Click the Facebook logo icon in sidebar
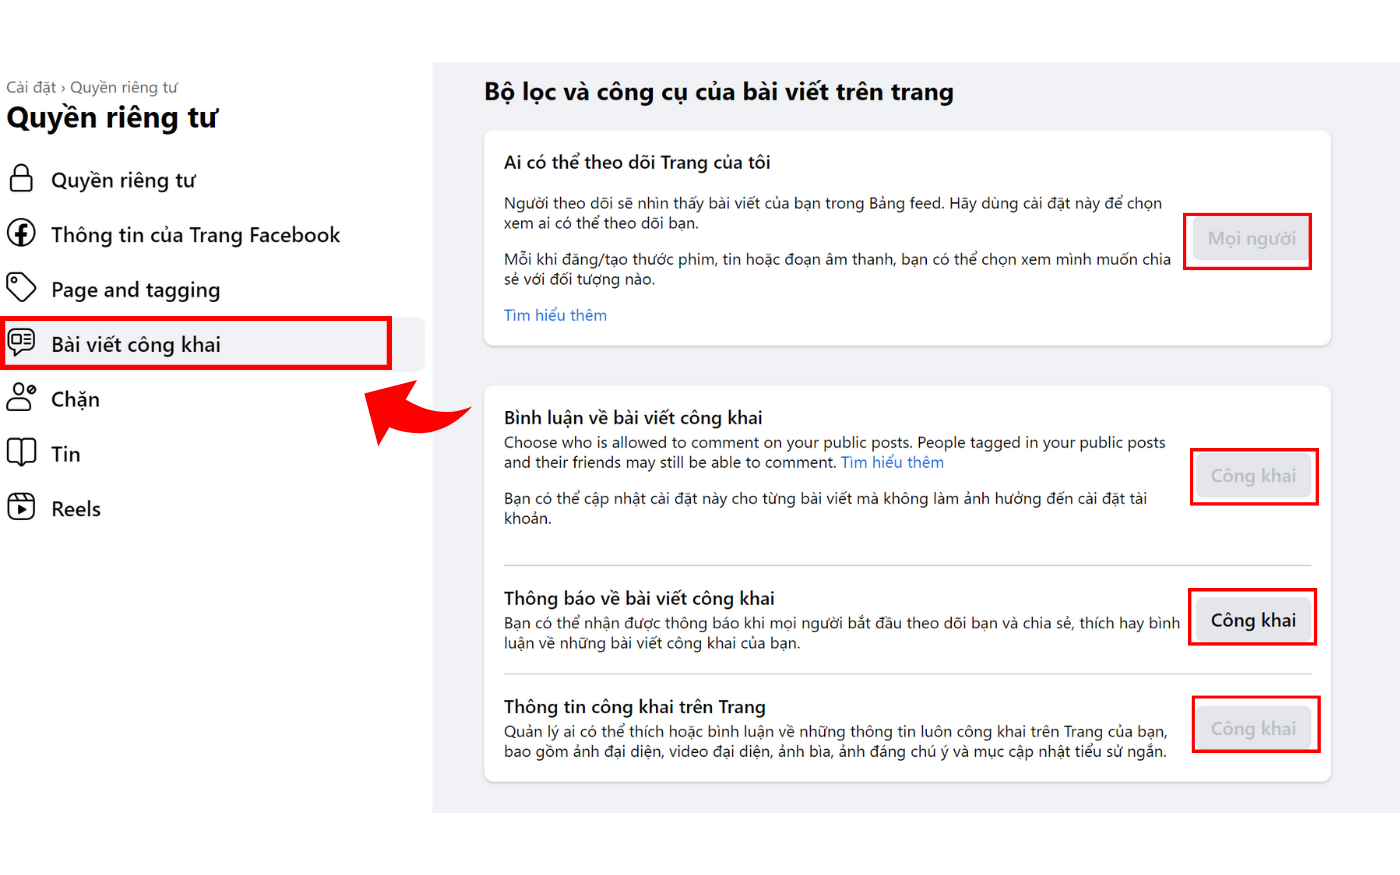 (21, 233)
